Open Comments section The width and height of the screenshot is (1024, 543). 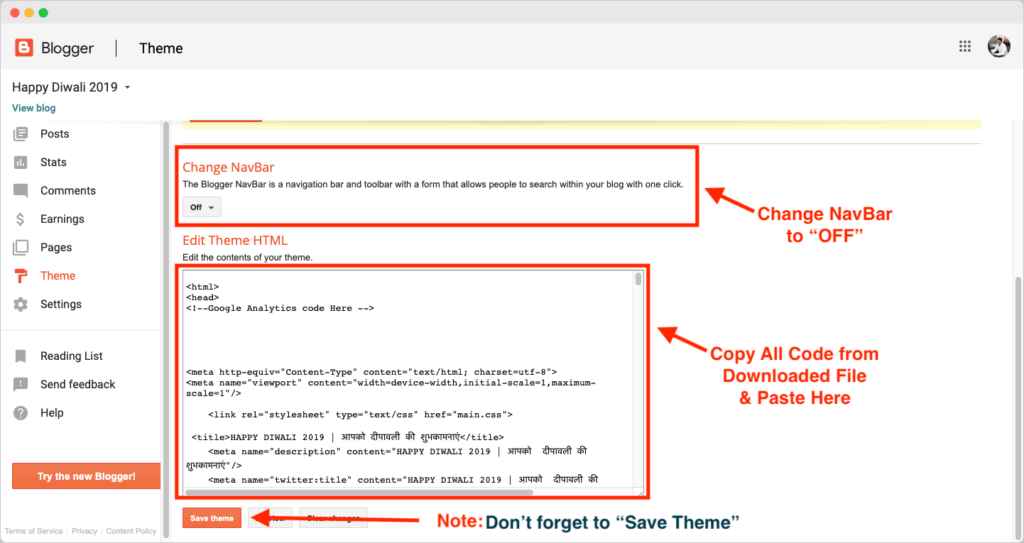coord(68,191)
